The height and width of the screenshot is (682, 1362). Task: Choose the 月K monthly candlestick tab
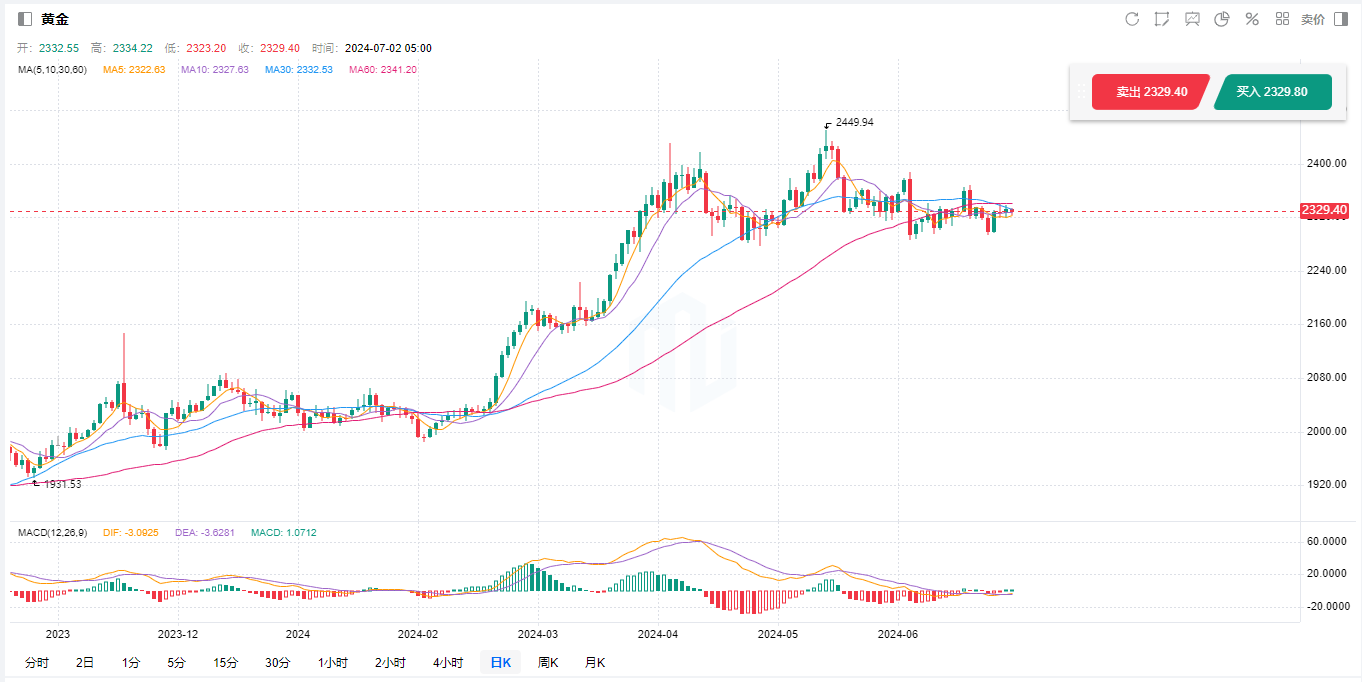coord(595,662)
